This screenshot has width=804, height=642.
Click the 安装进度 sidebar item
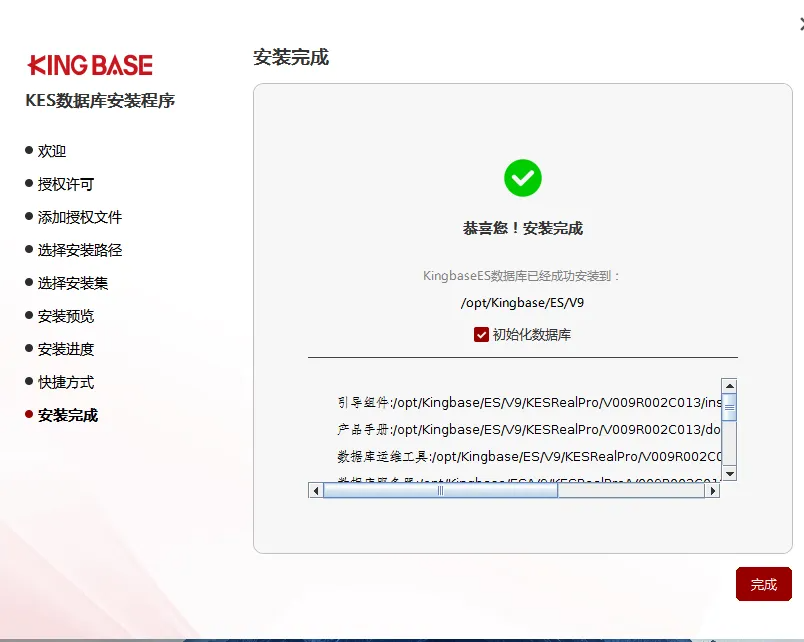click(x=66, y=349)
